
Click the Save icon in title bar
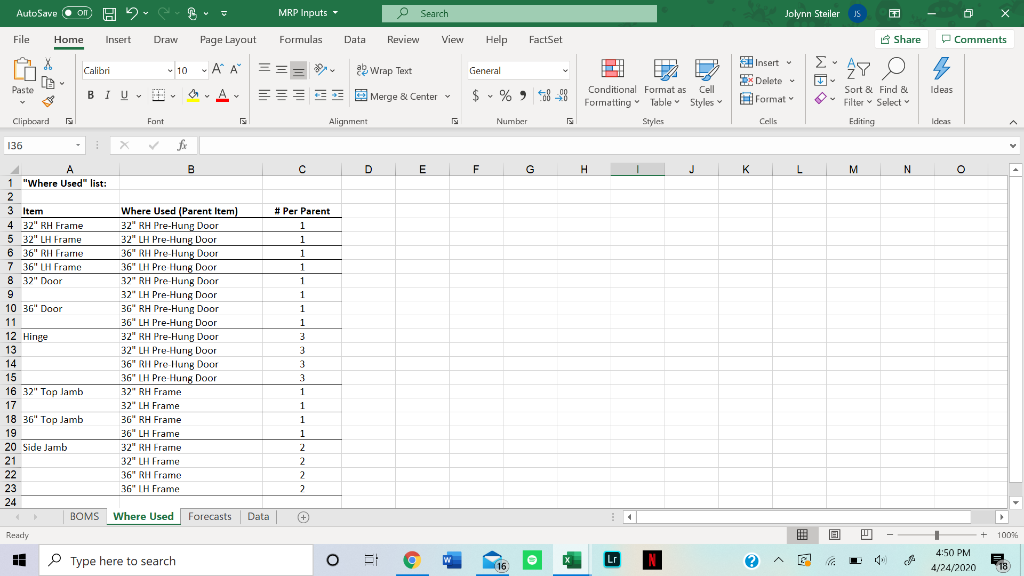[109, 13]
